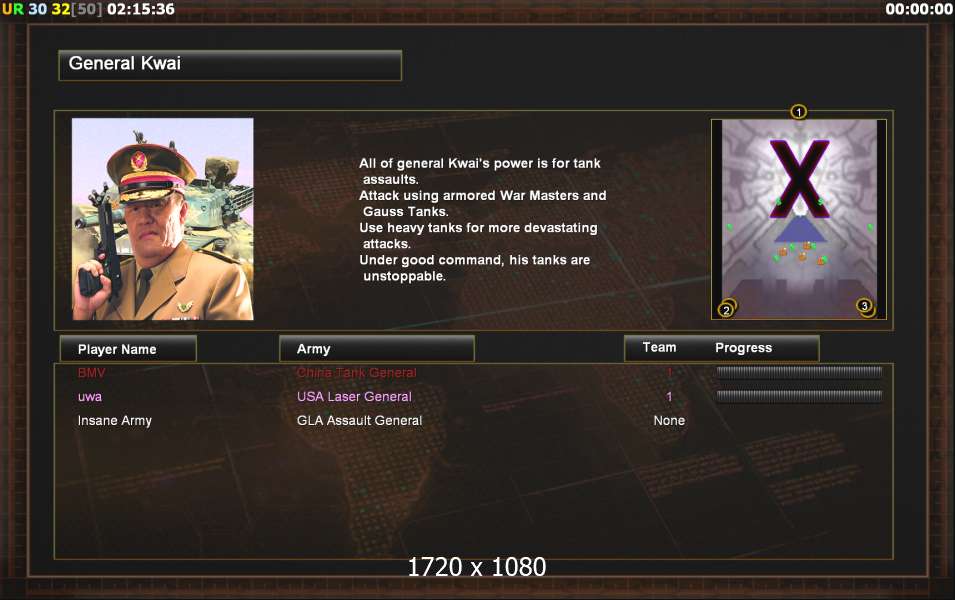Select the General Kwai title bar
955x600 pixels.
click(230, 65)
